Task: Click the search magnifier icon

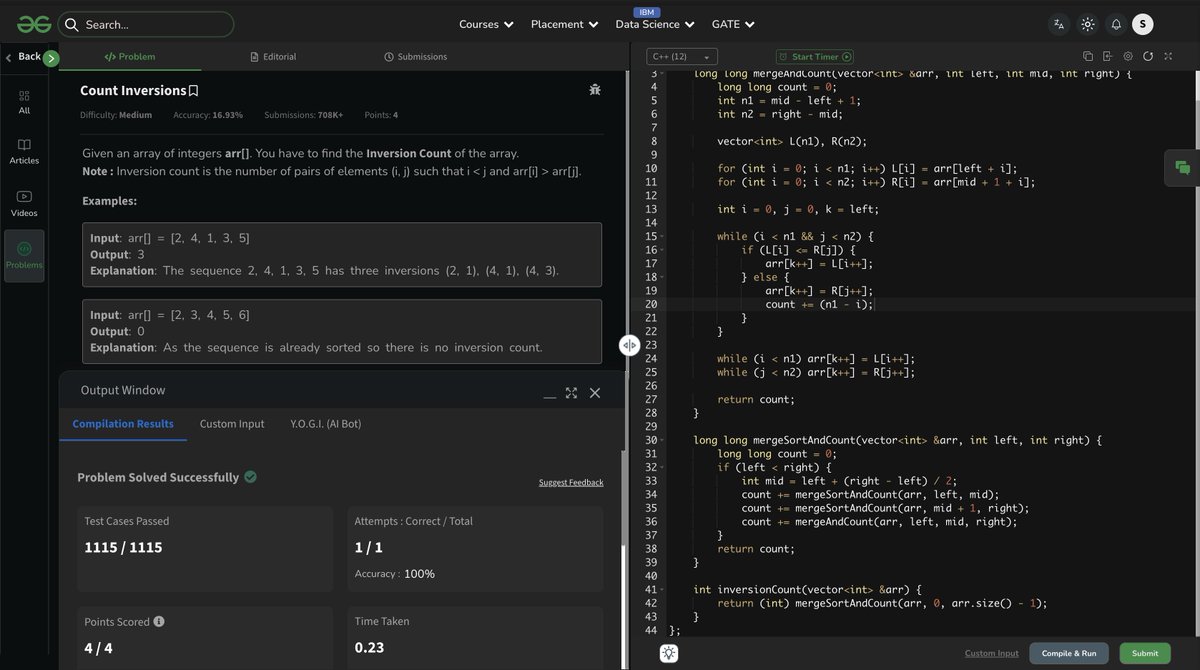Action: click(x=72, y=24)
